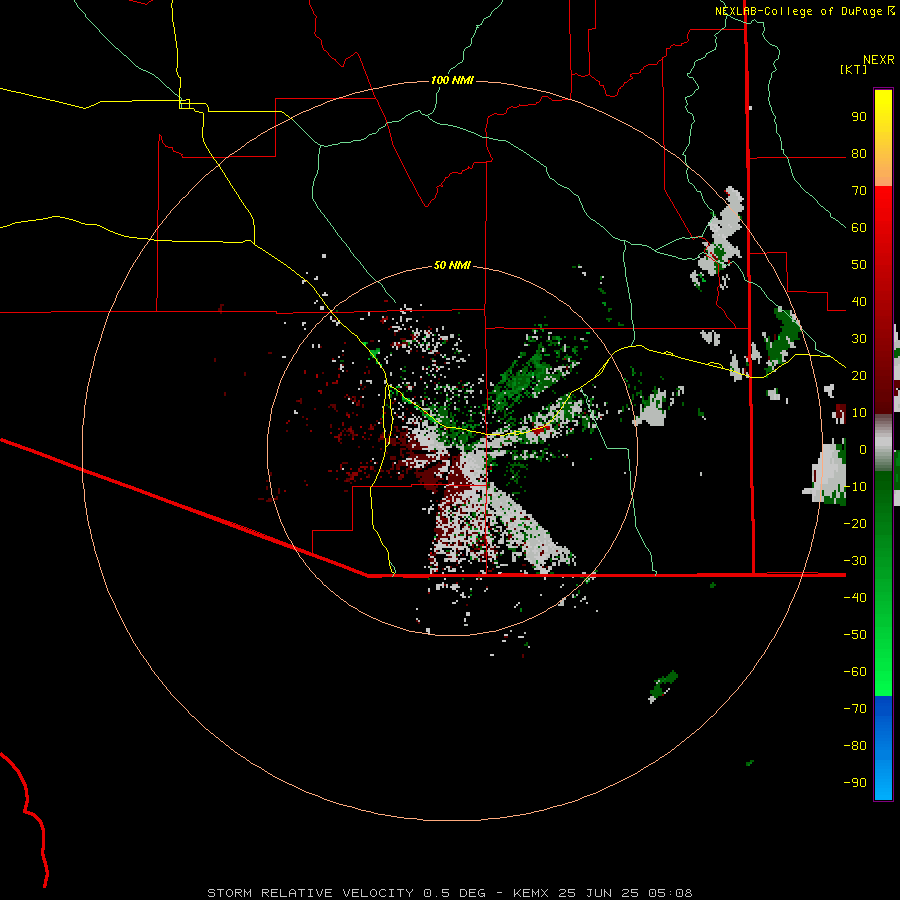Click the 70 value on the velocity scale
This screenshot has width=900, height=900.
859,191
